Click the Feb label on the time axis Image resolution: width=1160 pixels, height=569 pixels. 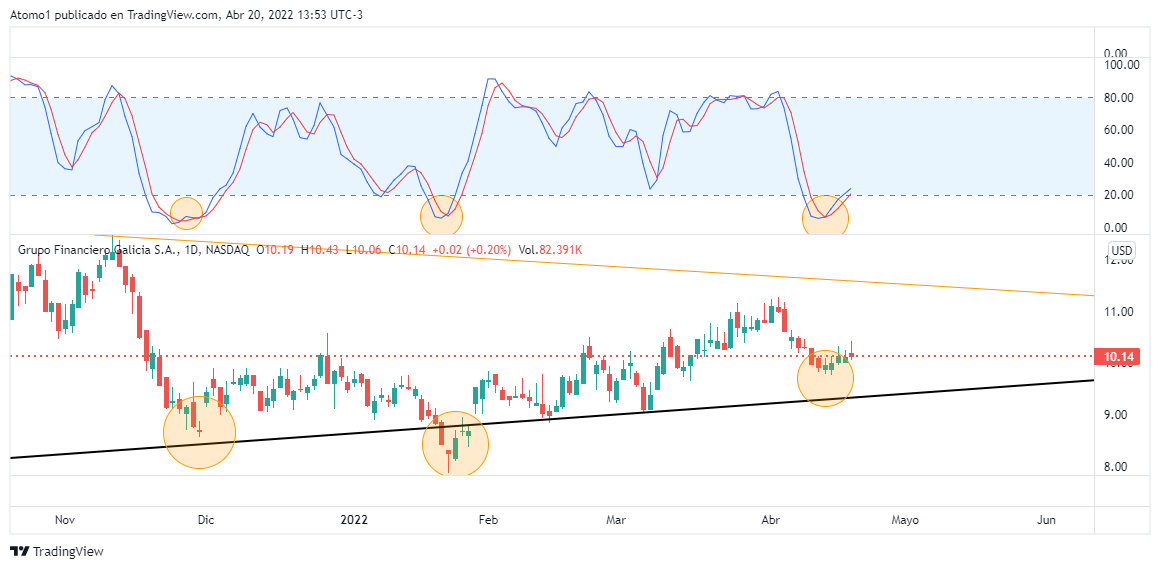click(487, 520)
